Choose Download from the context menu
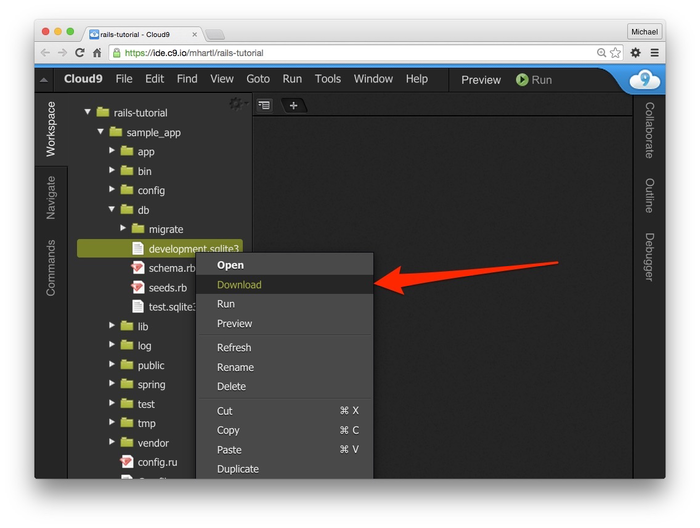 (x=239, y=285)
